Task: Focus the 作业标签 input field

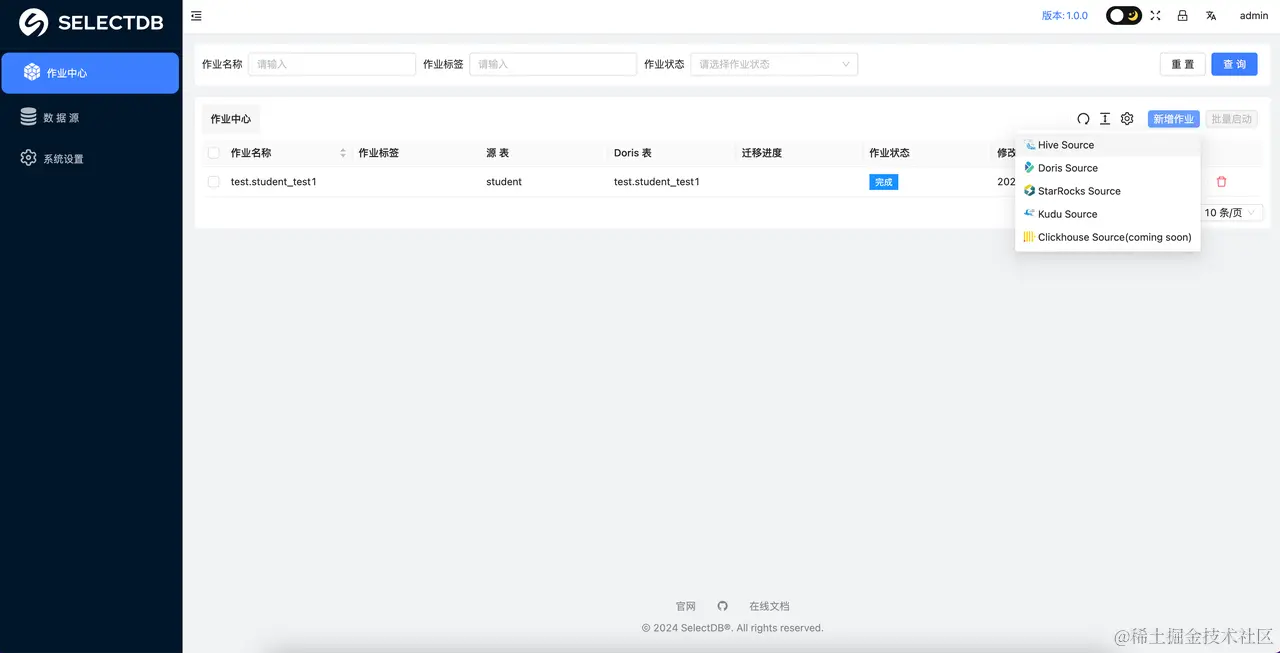Action: (x=553, y=64)
